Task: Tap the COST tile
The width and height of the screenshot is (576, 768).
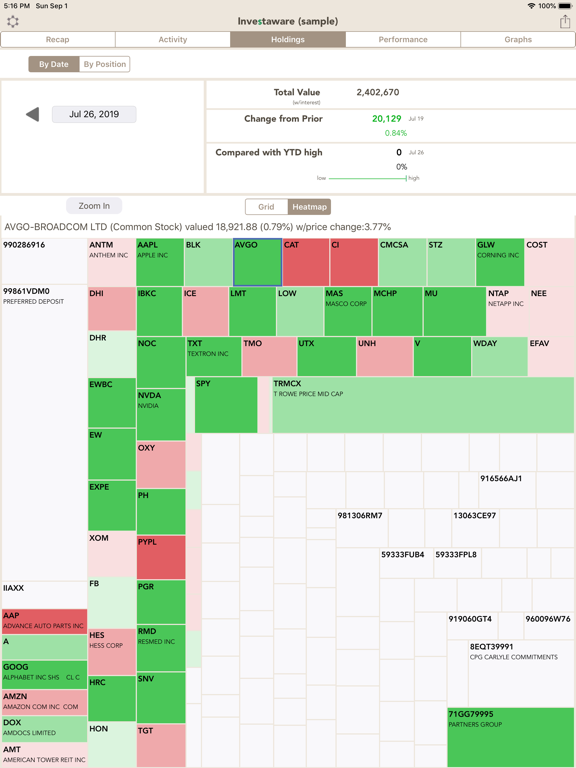Action: coord(550,262)
